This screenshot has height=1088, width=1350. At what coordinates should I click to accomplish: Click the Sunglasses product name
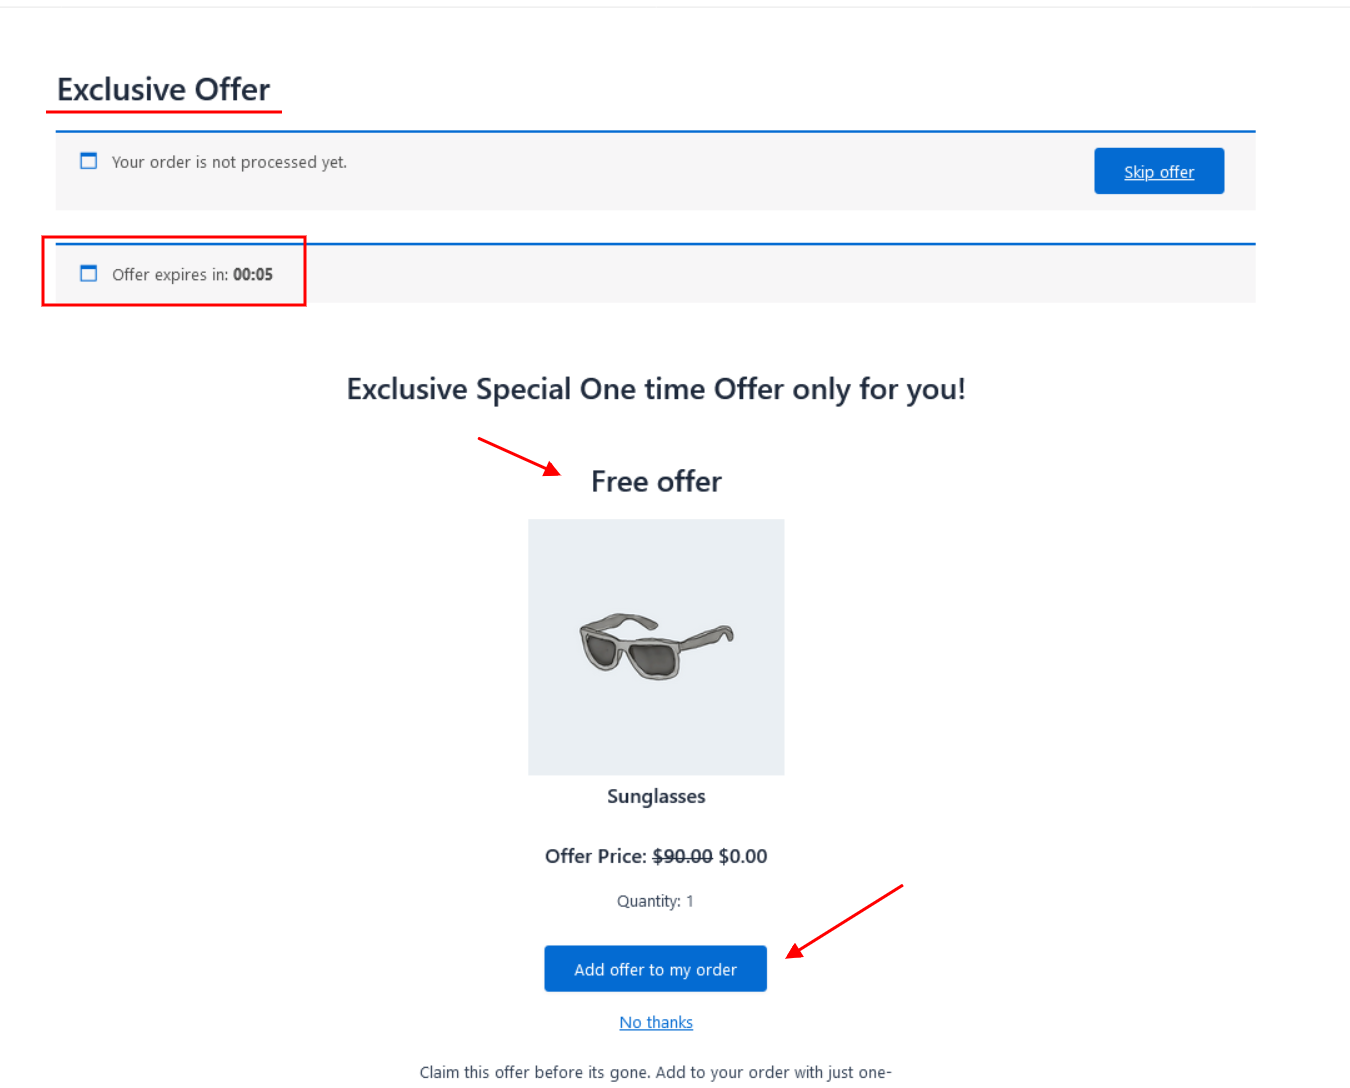(656, 797)
